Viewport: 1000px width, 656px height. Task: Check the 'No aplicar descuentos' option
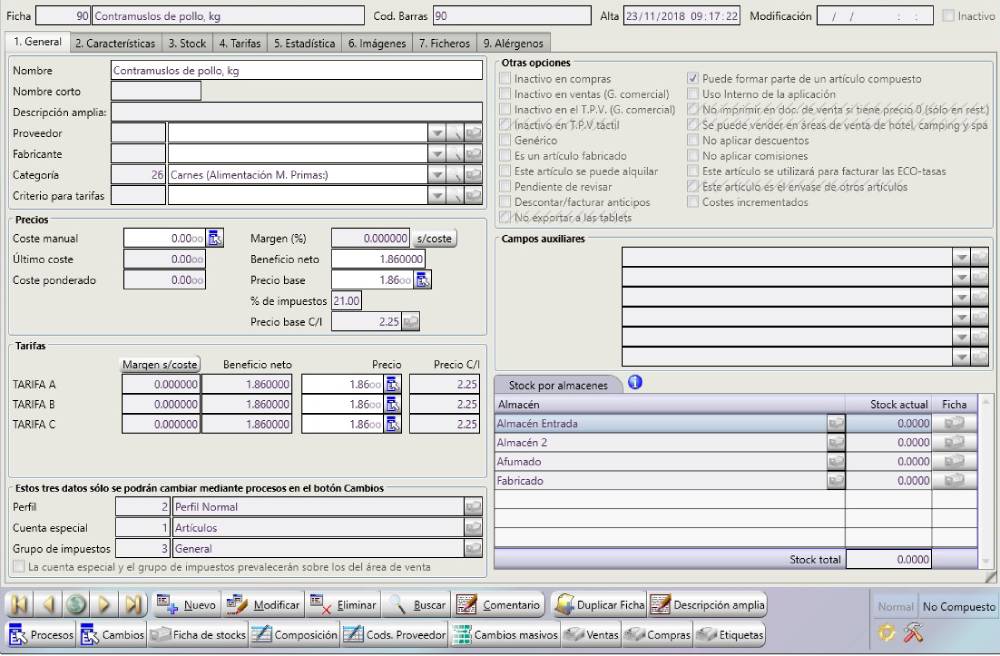pos(693,141)
